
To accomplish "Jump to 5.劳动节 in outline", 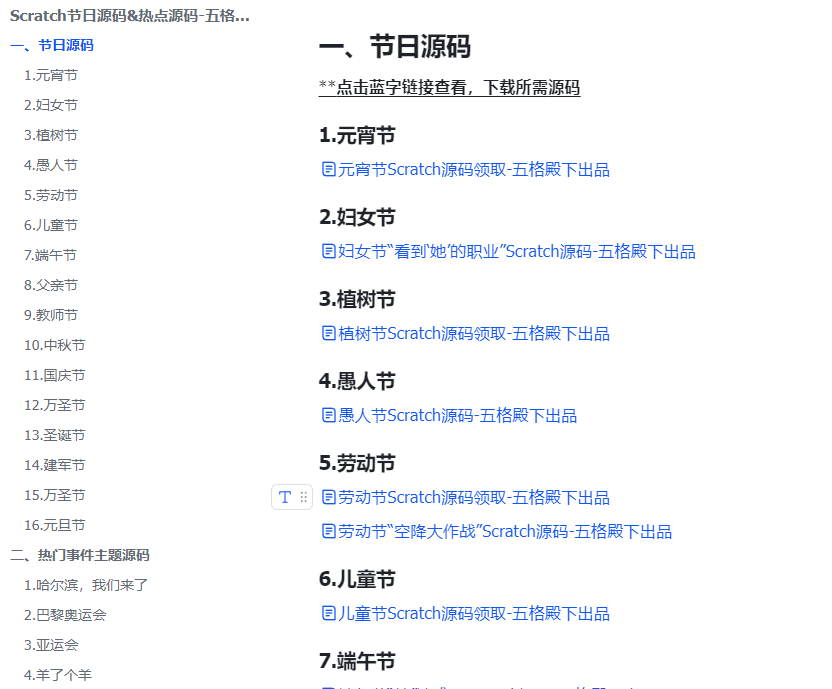I will coord(51,195).
